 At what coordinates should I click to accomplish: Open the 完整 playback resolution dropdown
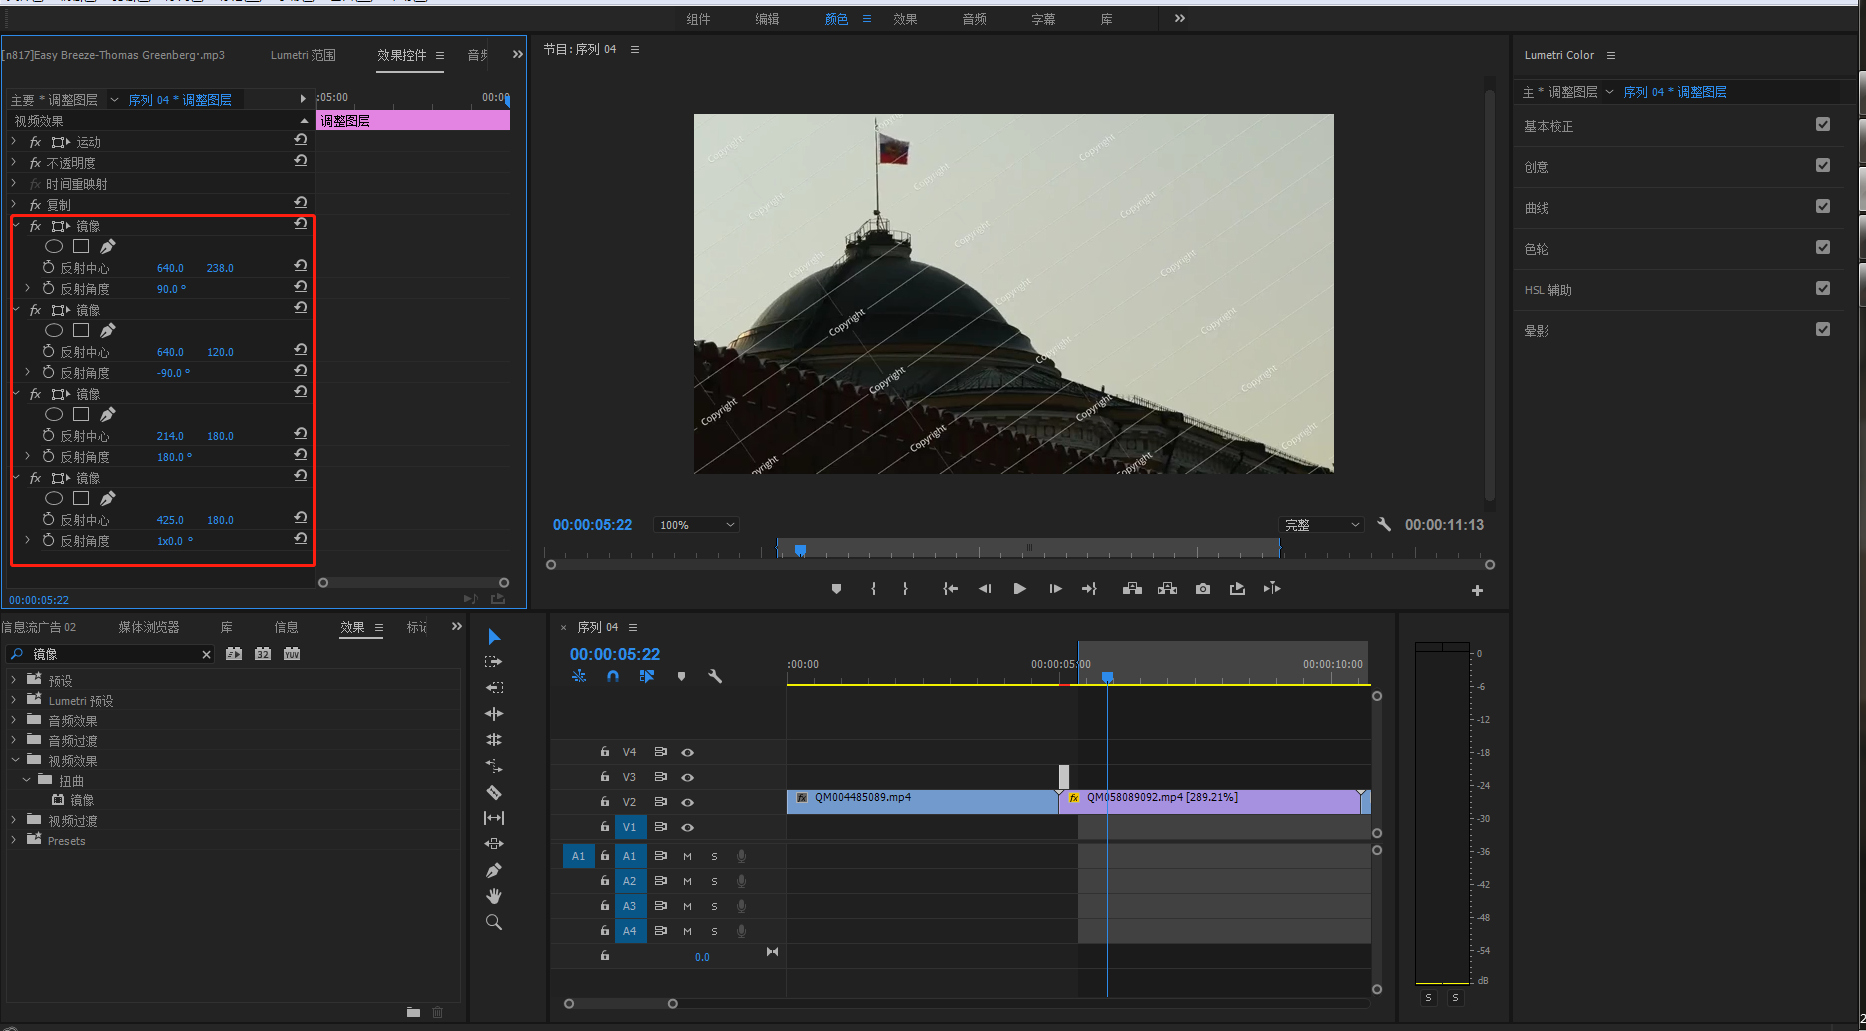1322,525
